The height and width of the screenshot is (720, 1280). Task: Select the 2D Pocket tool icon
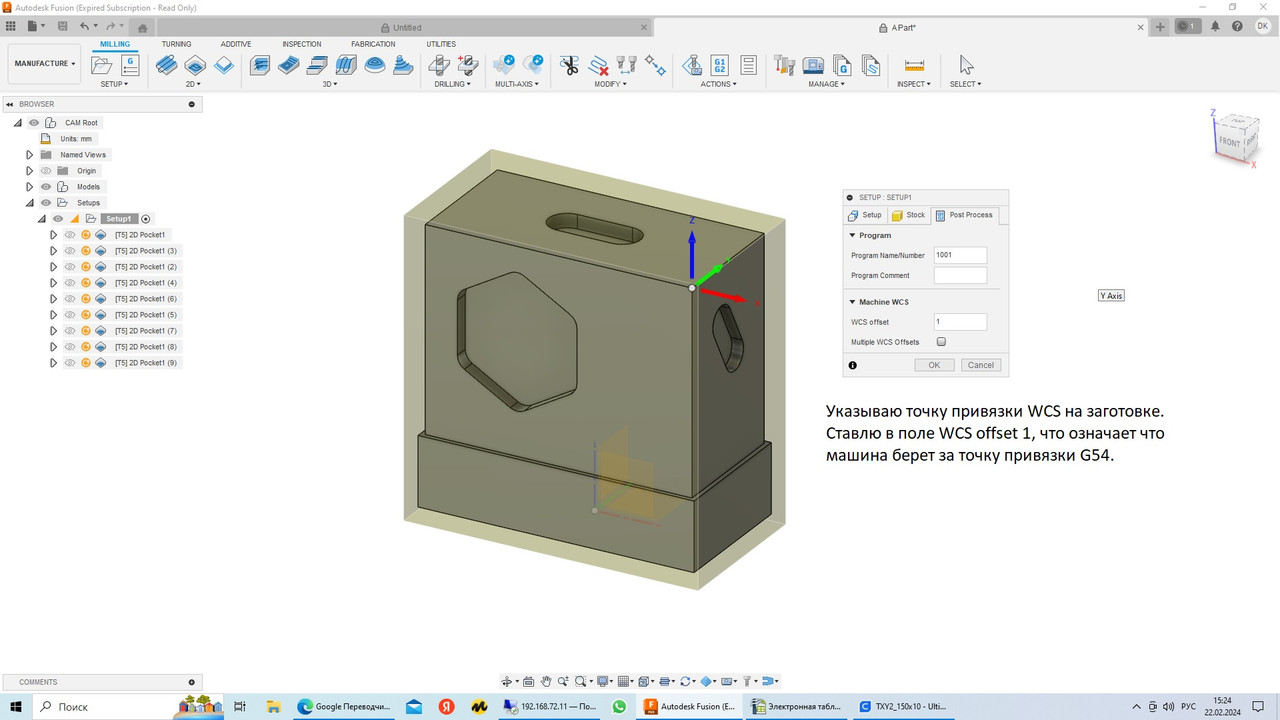[195, 66]
